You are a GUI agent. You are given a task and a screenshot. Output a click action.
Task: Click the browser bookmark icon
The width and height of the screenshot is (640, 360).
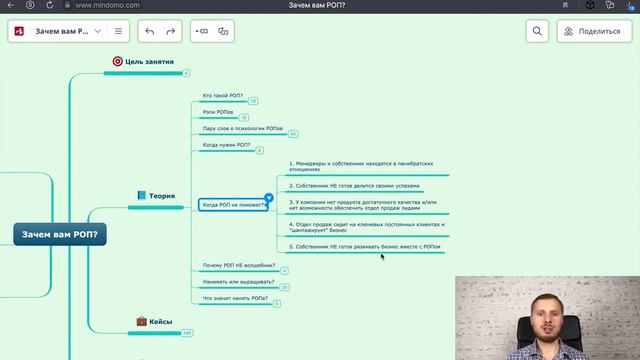pos(565,5)
